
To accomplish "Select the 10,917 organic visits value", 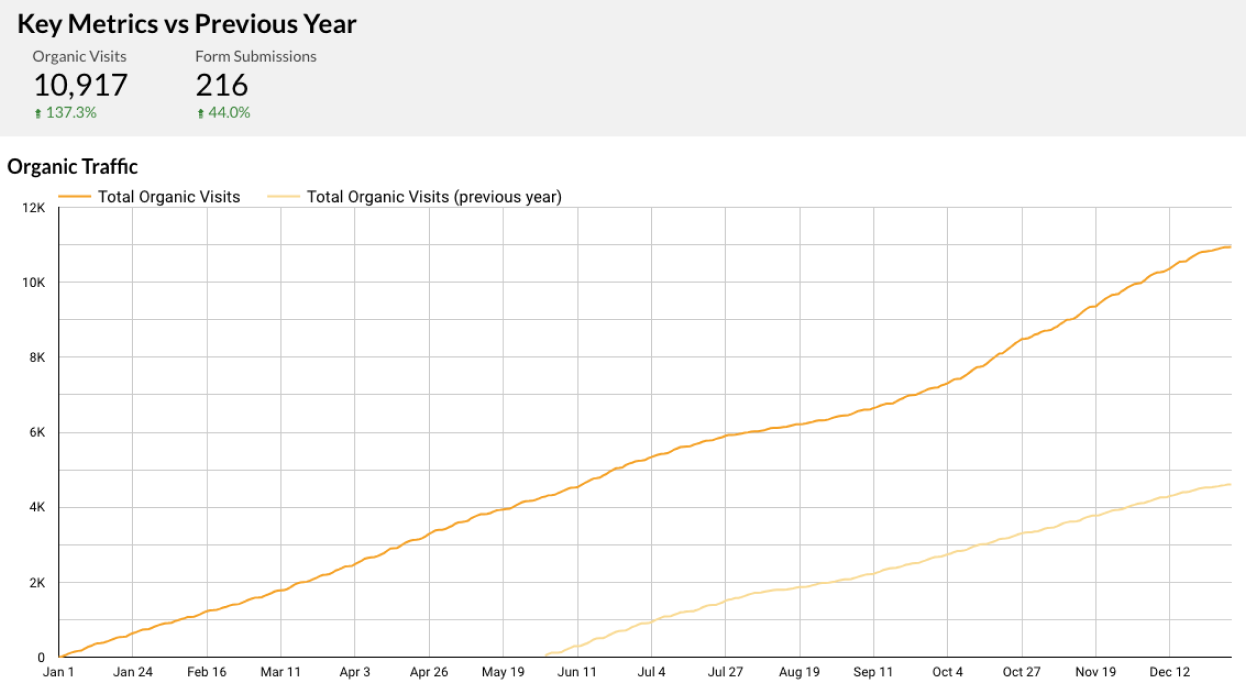I will pyautogui.click(x=80, y=85).
